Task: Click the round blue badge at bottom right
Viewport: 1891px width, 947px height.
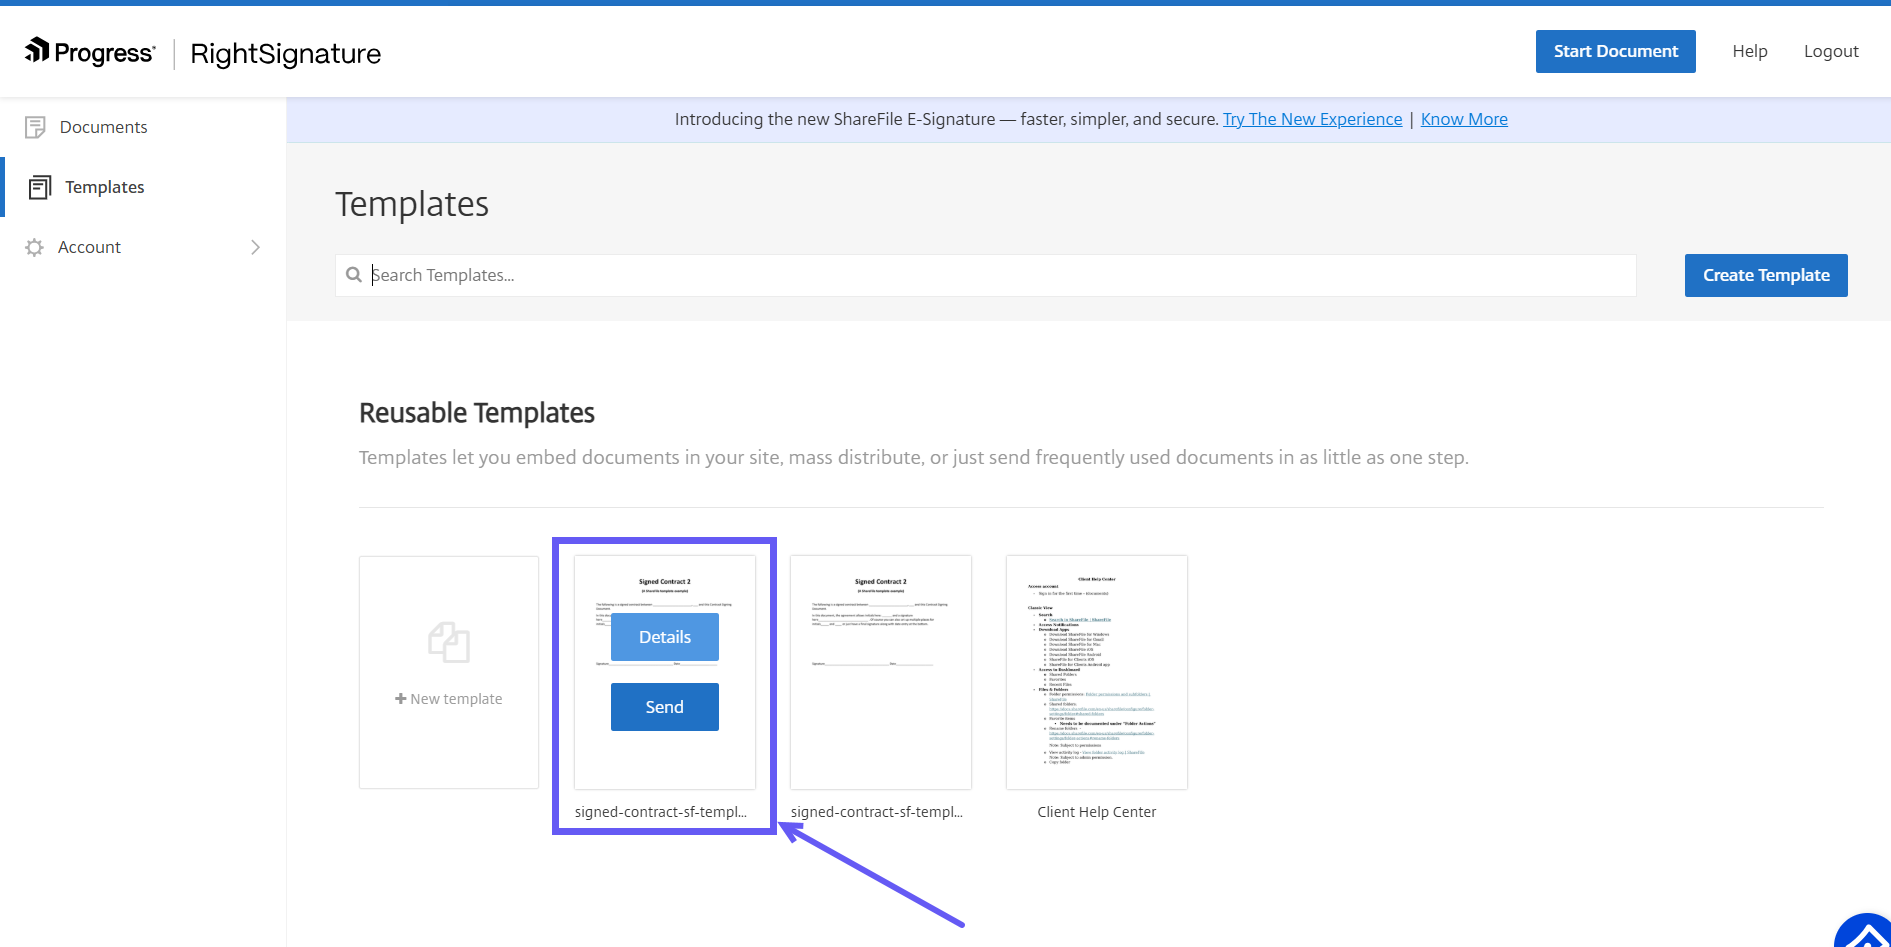Action: (1866, 934)
